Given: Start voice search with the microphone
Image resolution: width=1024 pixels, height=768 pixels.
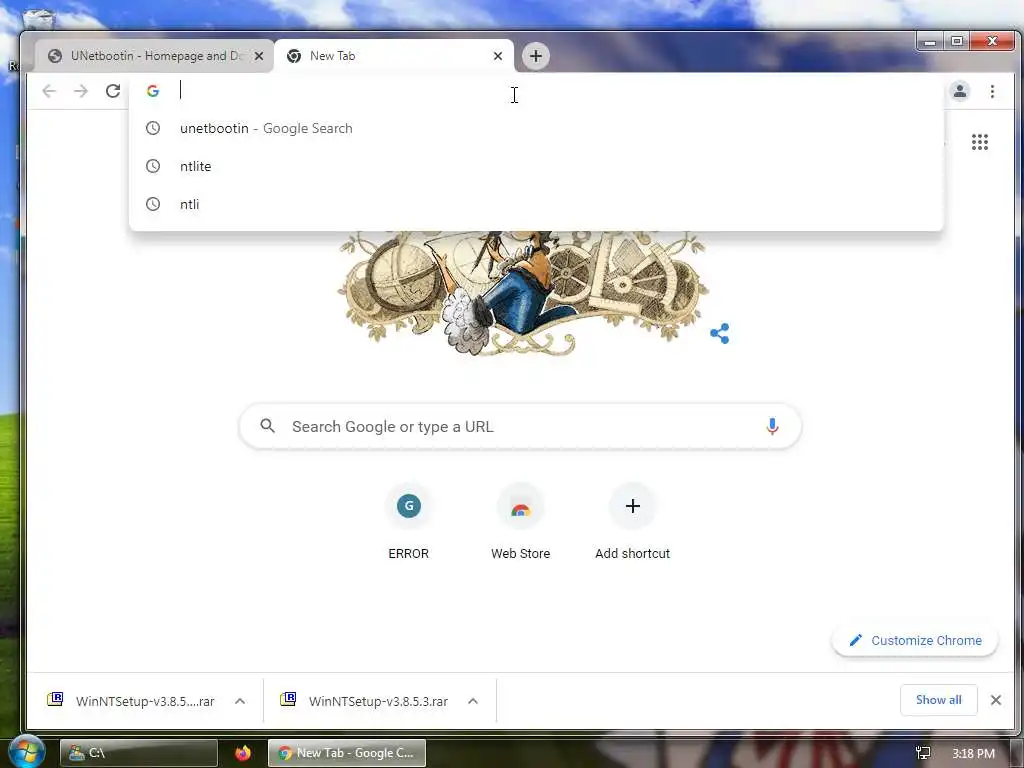Looking at the screenshot, I should coord(772,426).
